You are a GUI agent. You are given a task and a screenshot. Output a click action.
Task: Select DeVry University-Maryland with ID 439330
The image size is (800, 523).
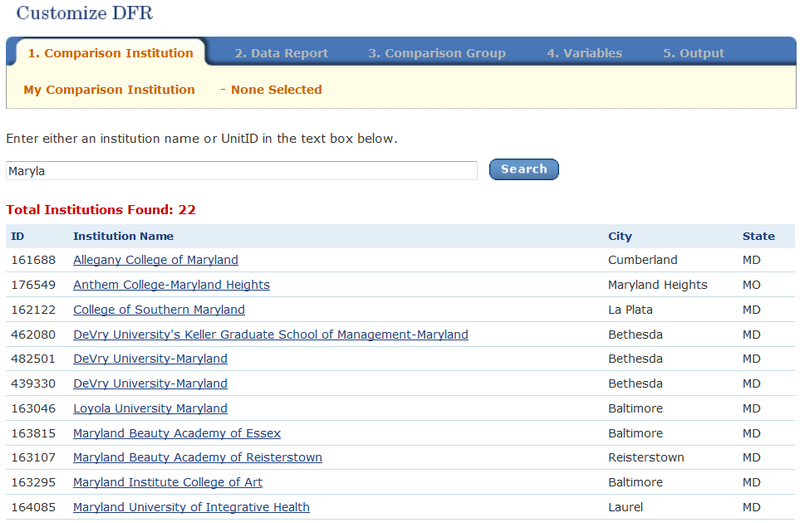(150, 384)
